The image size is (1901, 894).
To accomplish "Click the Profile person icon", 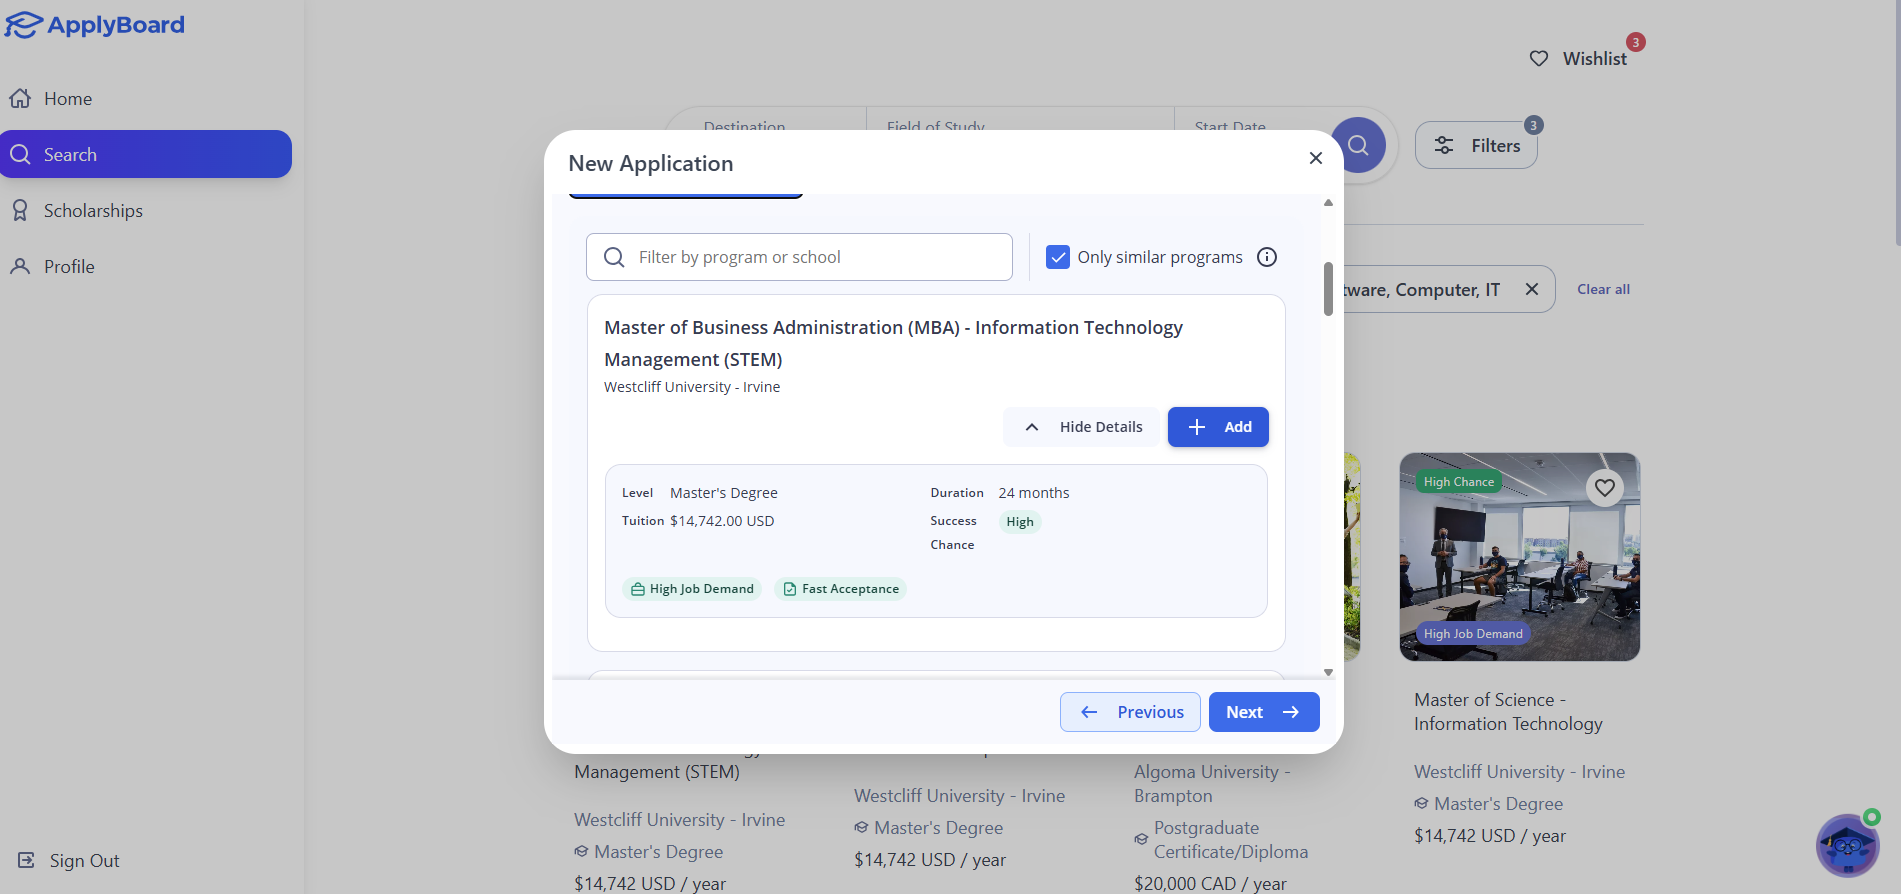I will 20,266.
